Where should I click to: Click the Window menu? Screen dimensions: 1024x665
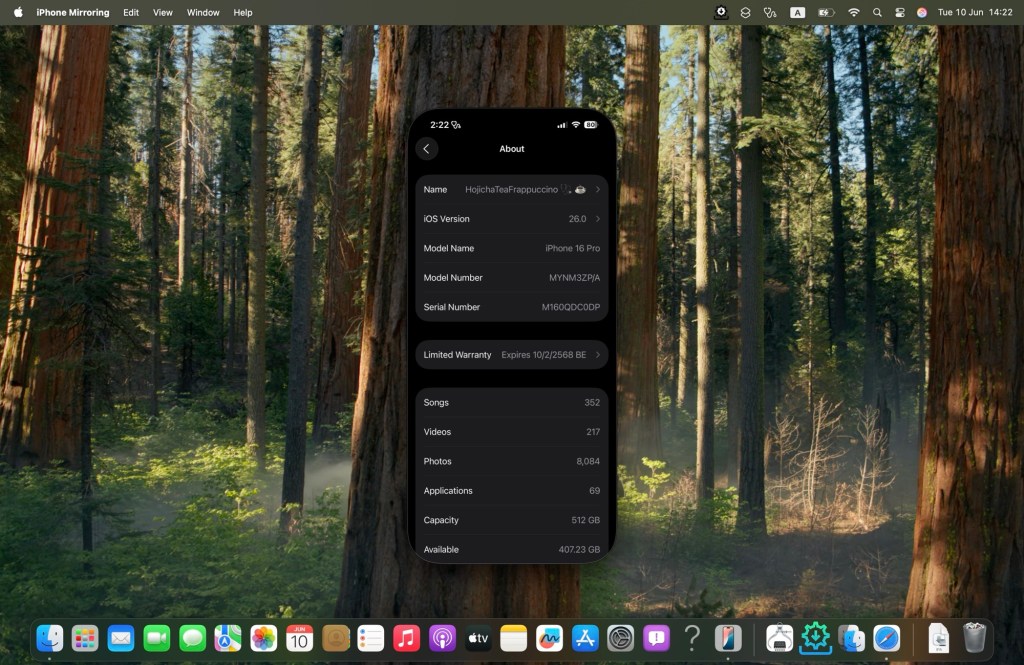coord(203,12)
